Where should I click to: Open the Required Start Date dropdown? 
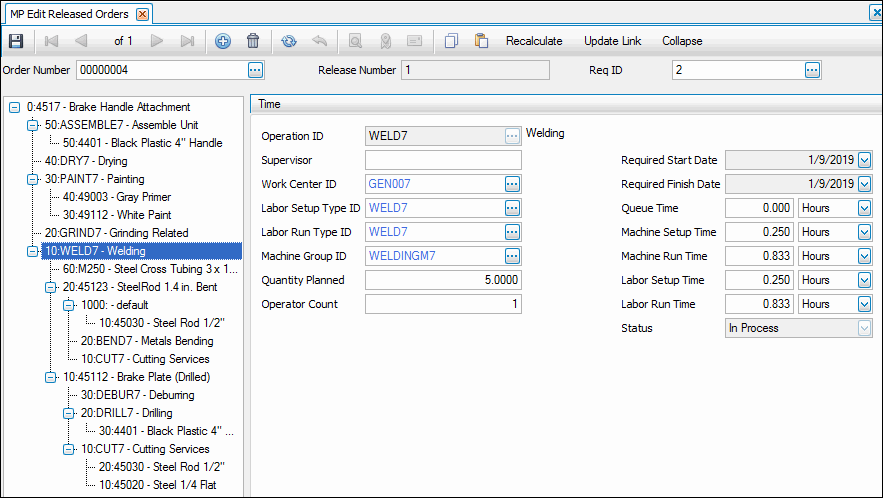864,160
